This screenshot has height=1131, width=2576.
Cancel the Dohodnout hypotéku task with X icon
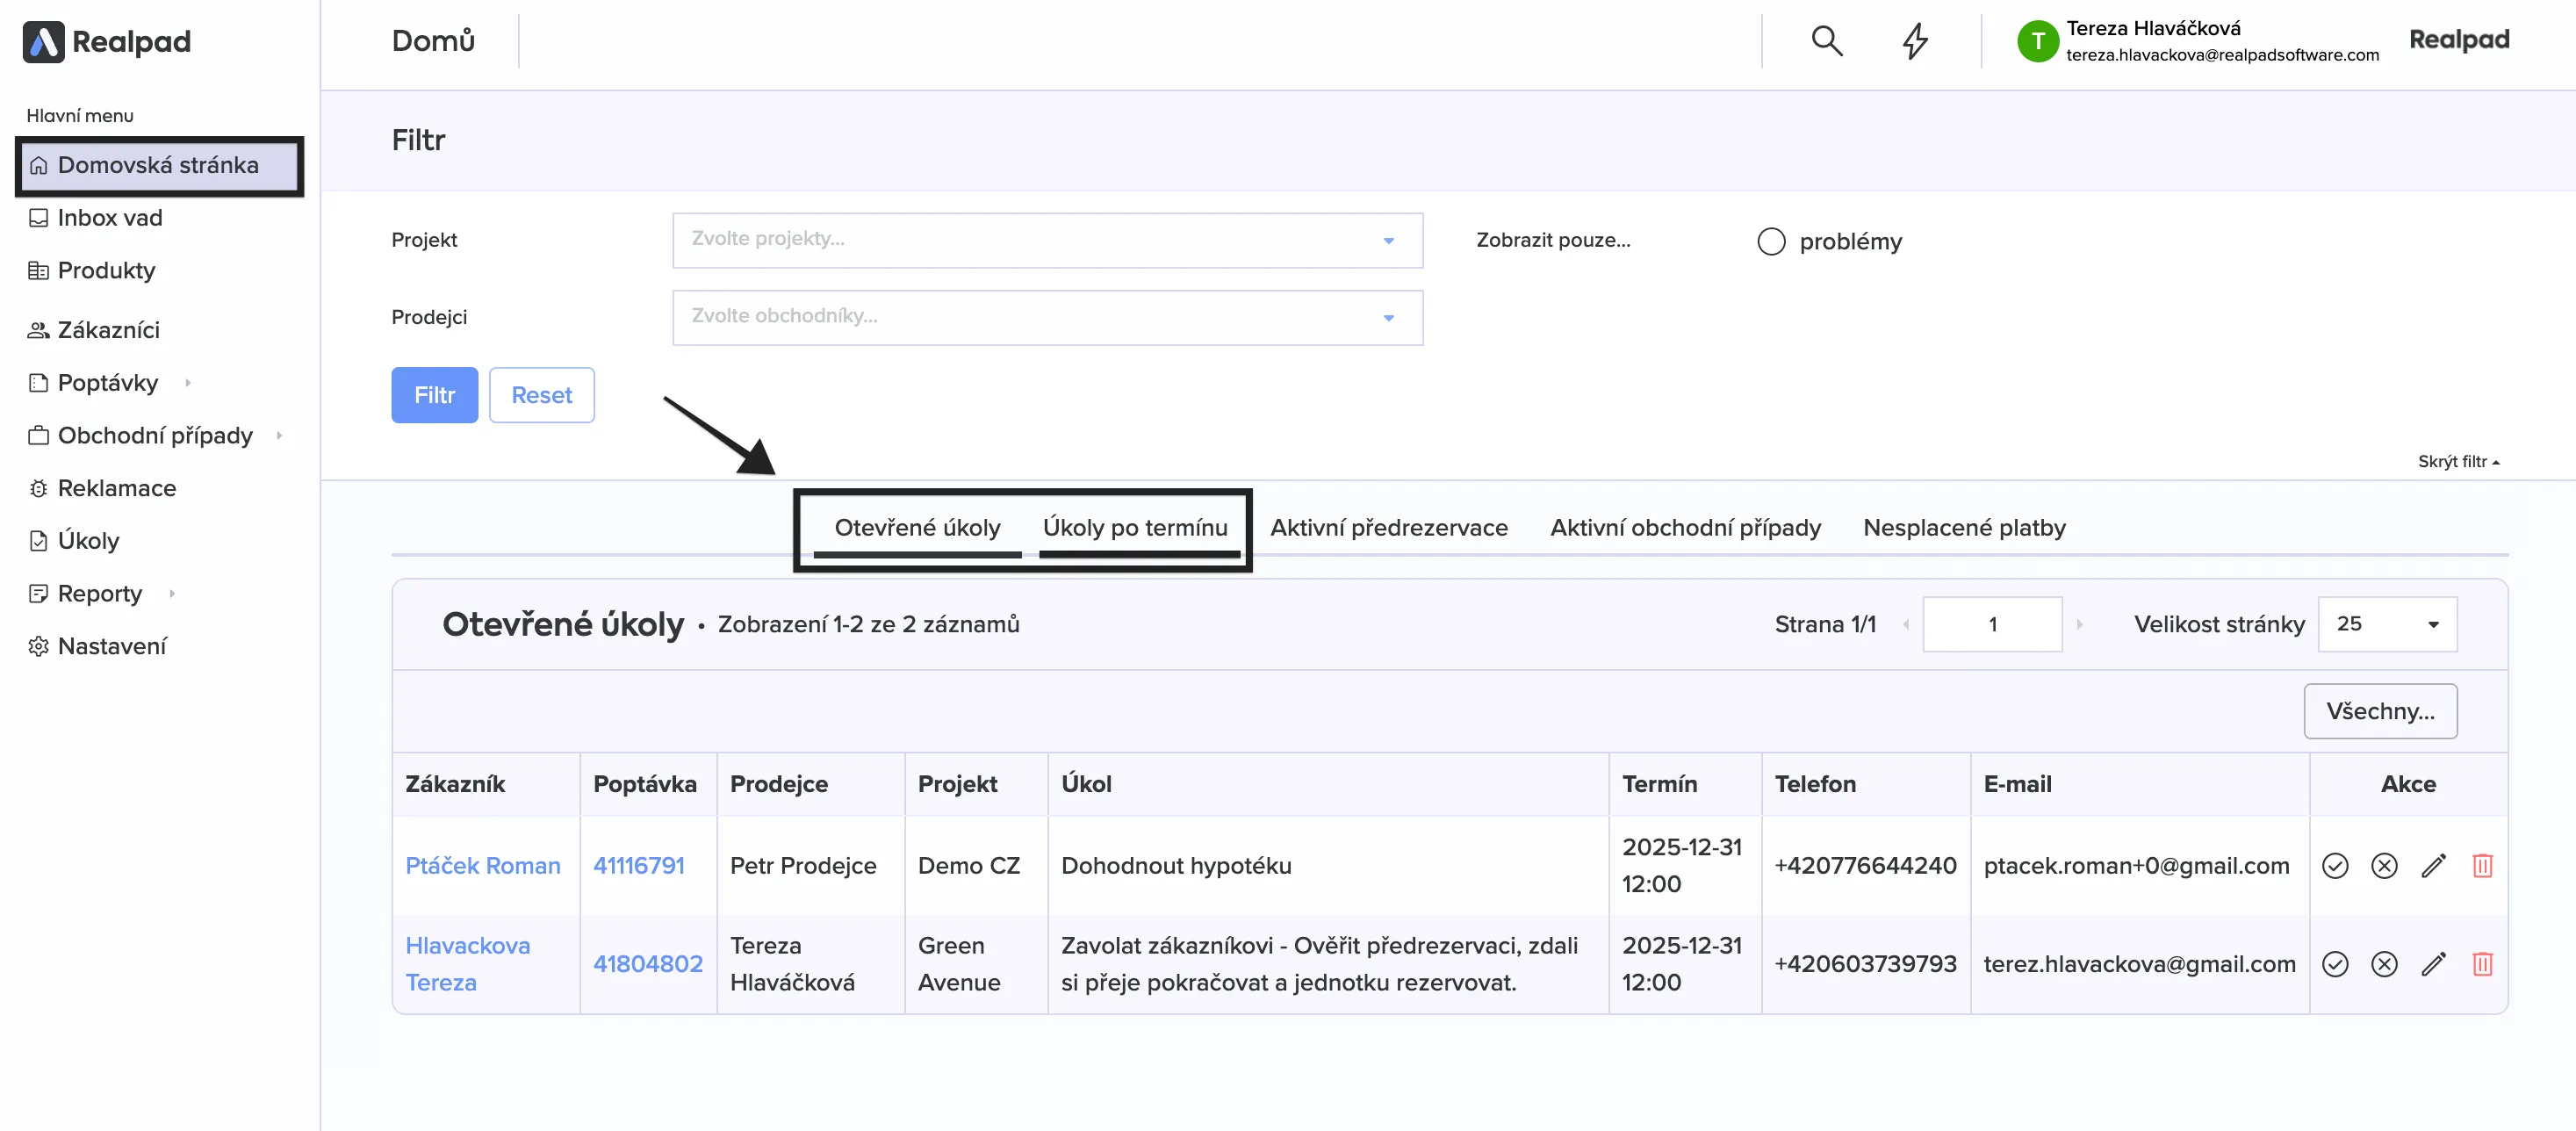click(2384, 865)
